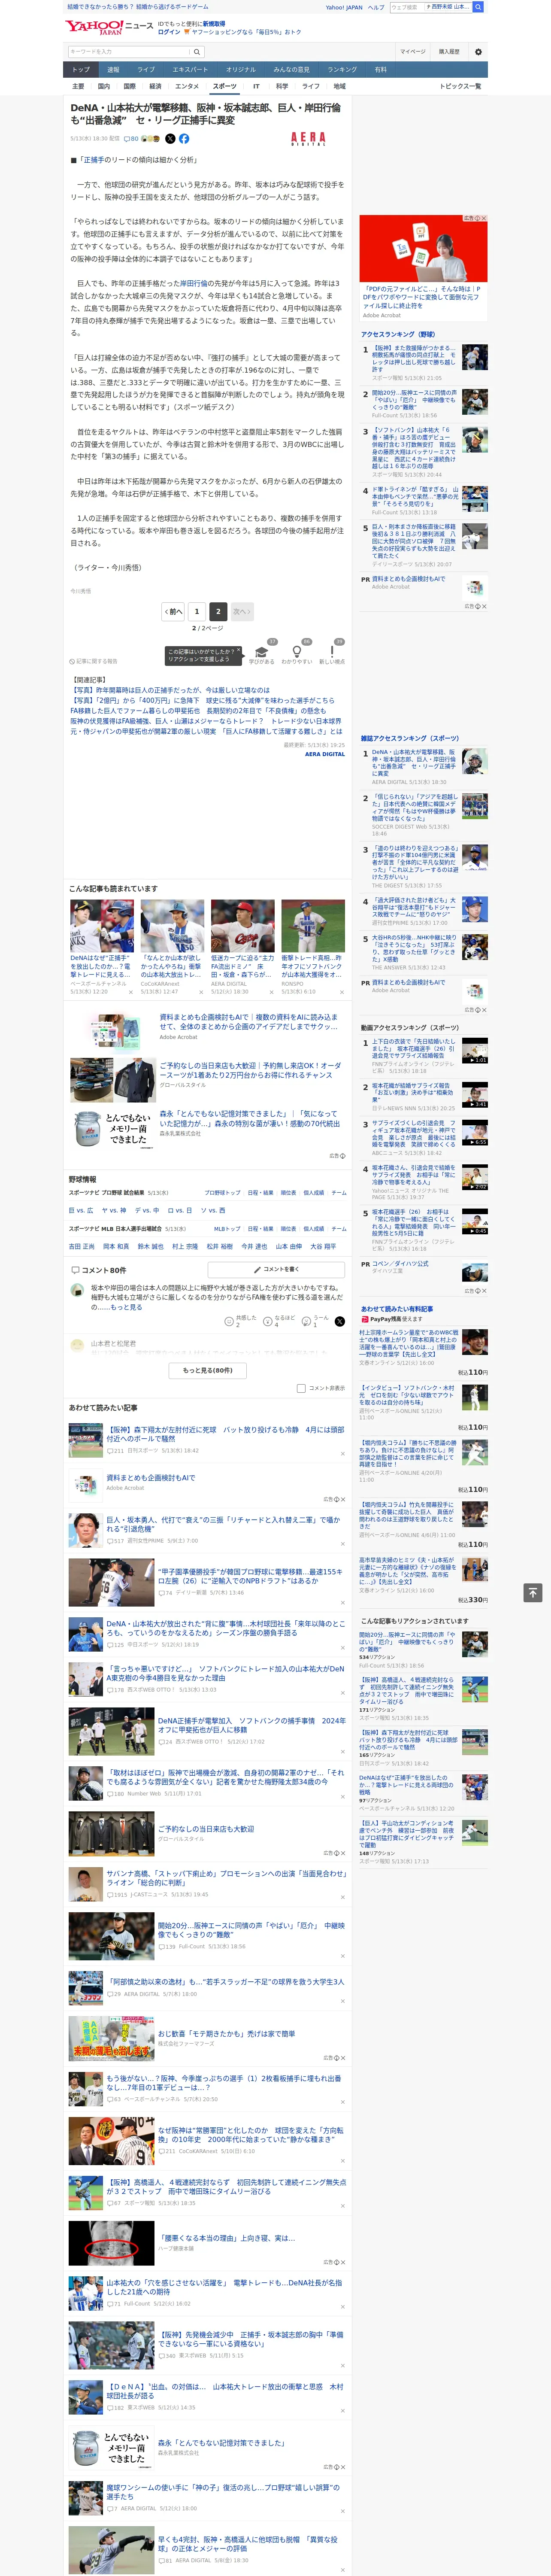Viewport: 551px width, 2576px height.
Task: Open the 購入履歴 link
Action: (x=449, y=52)
